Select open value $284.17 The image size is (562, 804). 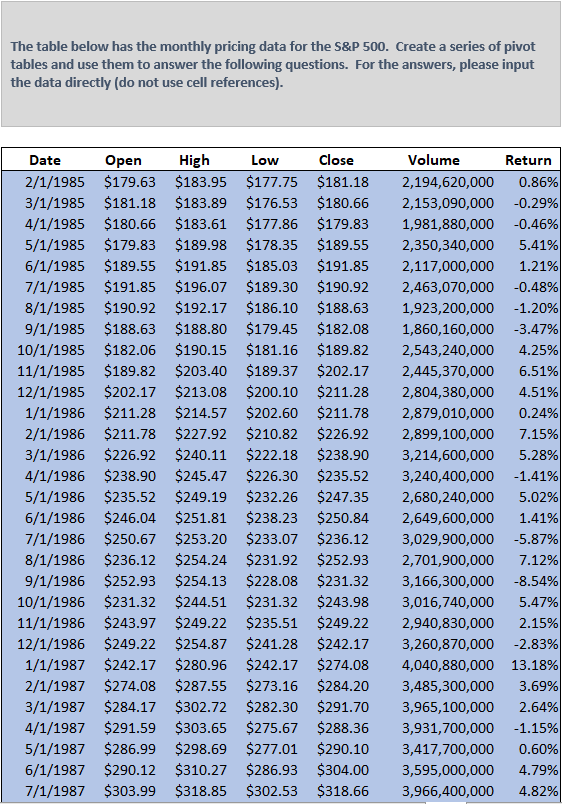(x=130, y=708)
